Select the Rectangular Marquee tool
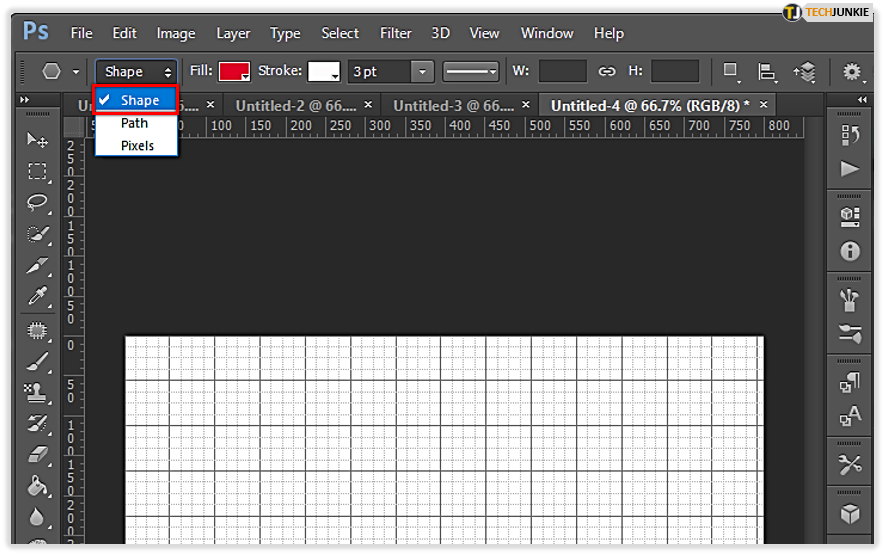This screenshot has width=885, height=555. 37,171
